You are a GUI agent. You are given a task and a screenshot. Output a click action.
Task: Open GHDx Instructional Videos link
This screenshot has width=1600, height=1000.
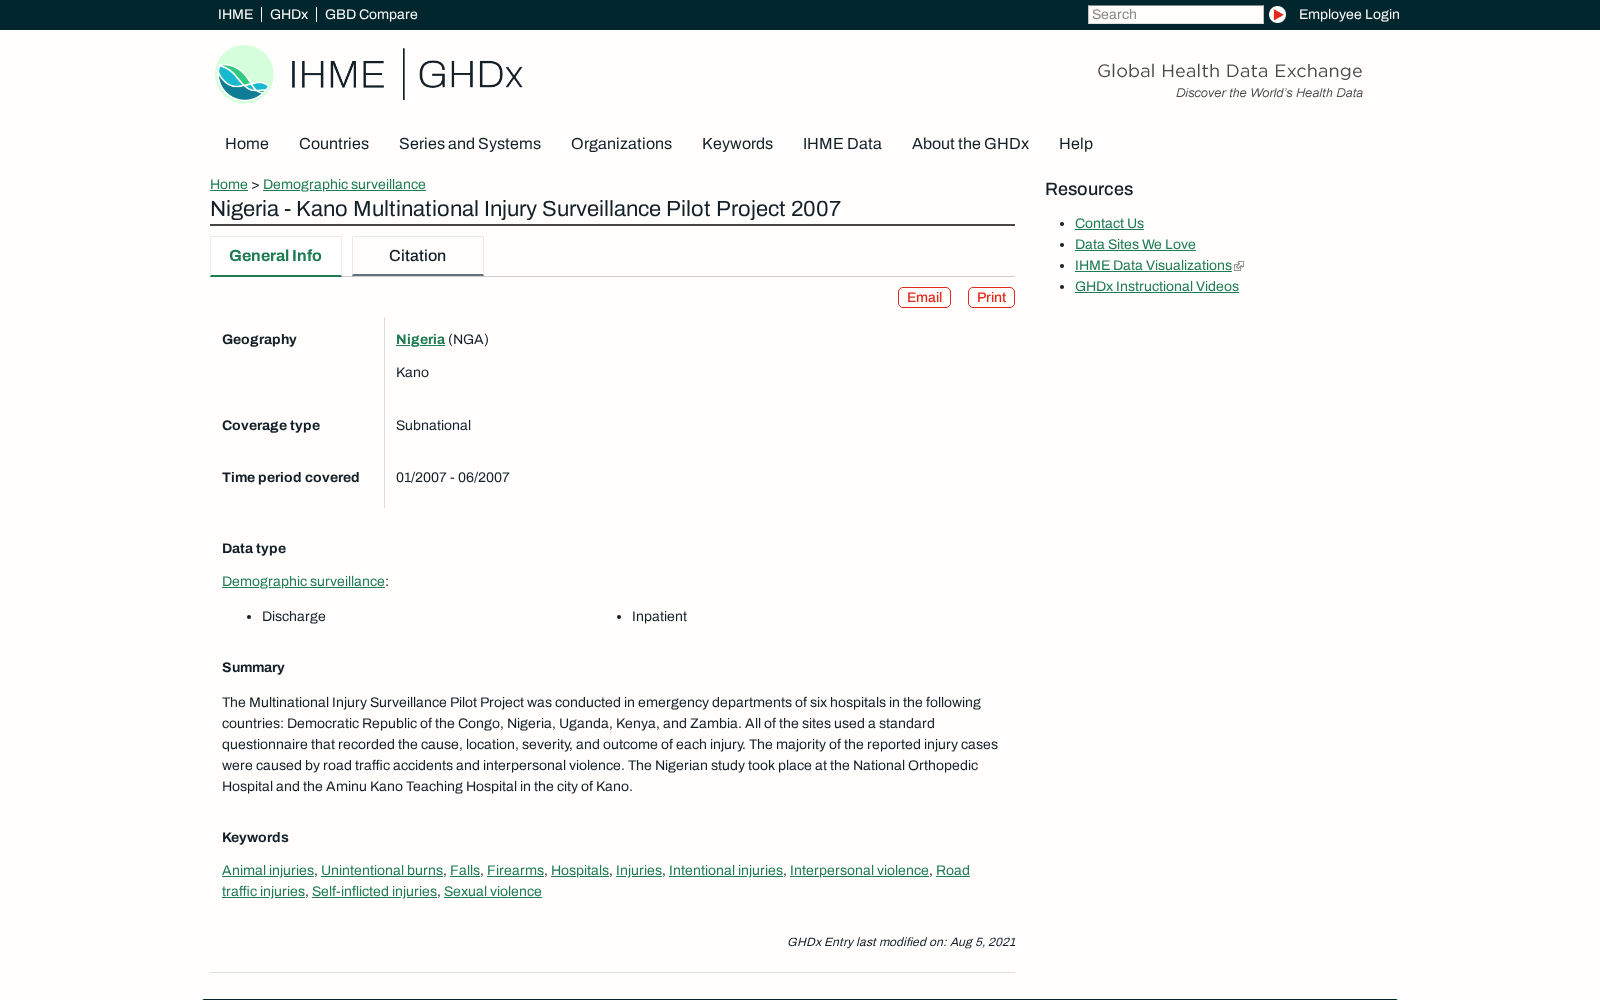click(x=1157, y=286)
